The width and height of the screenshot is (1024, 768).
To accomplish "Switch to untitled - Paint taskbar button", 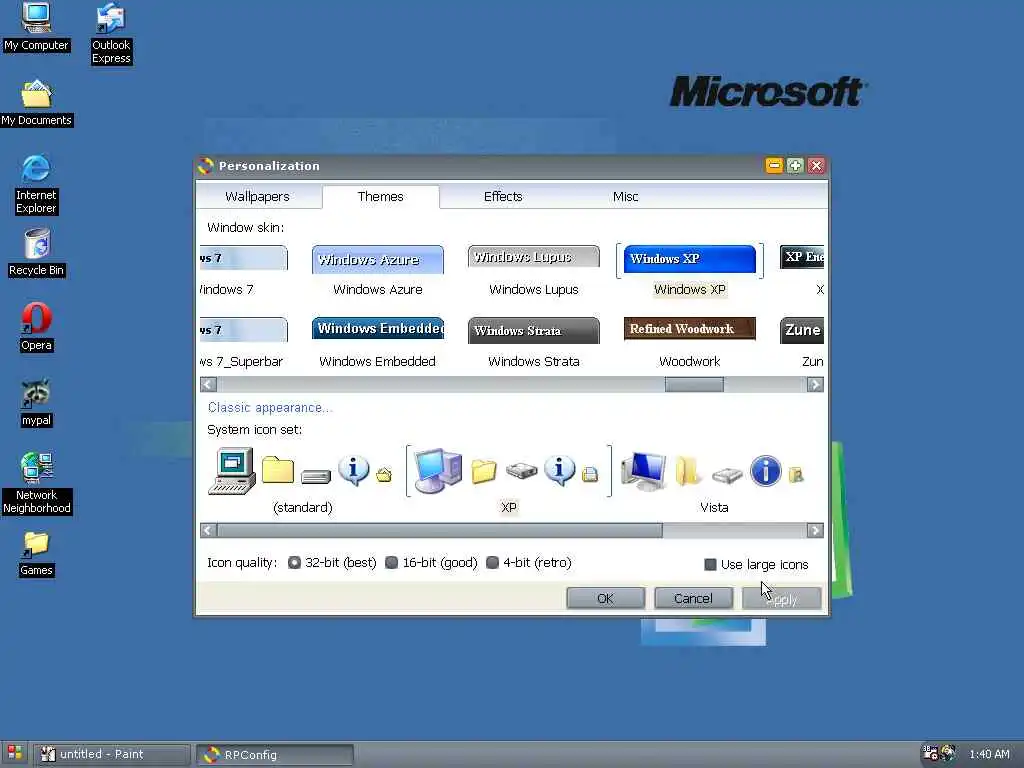I will [111, 754].
